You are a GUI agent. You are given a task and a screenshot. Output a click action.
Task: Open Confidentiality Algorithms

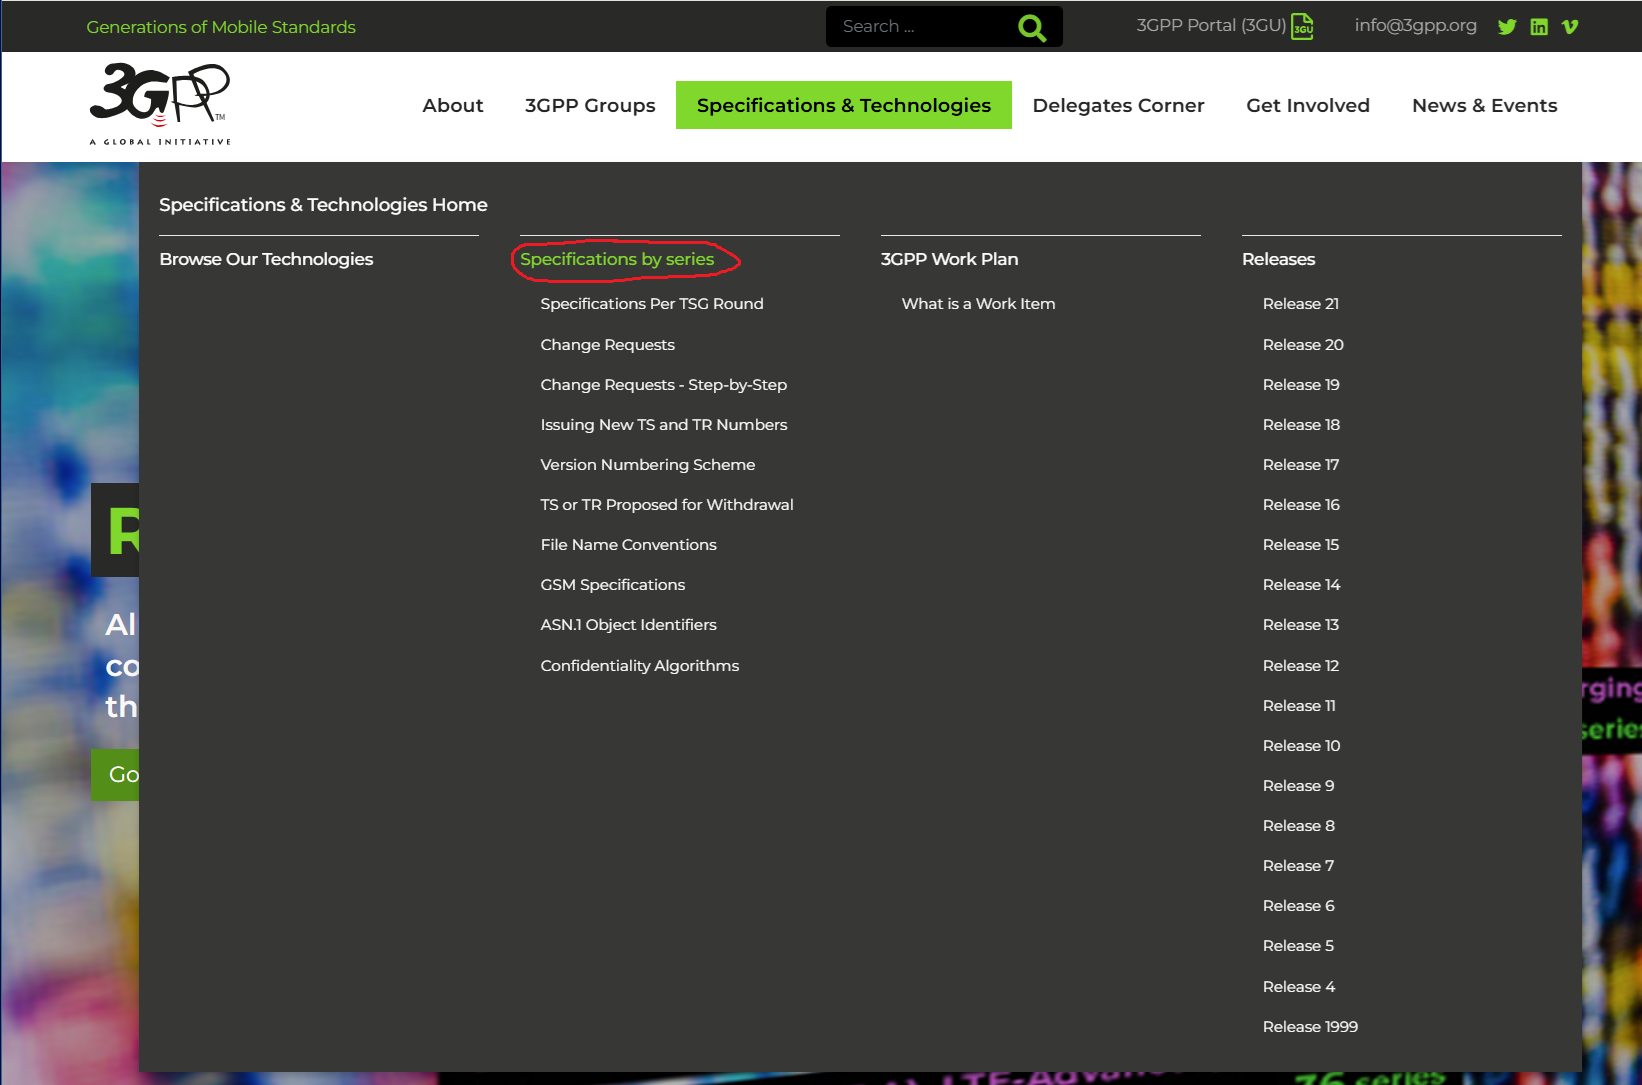click(640, 666)
